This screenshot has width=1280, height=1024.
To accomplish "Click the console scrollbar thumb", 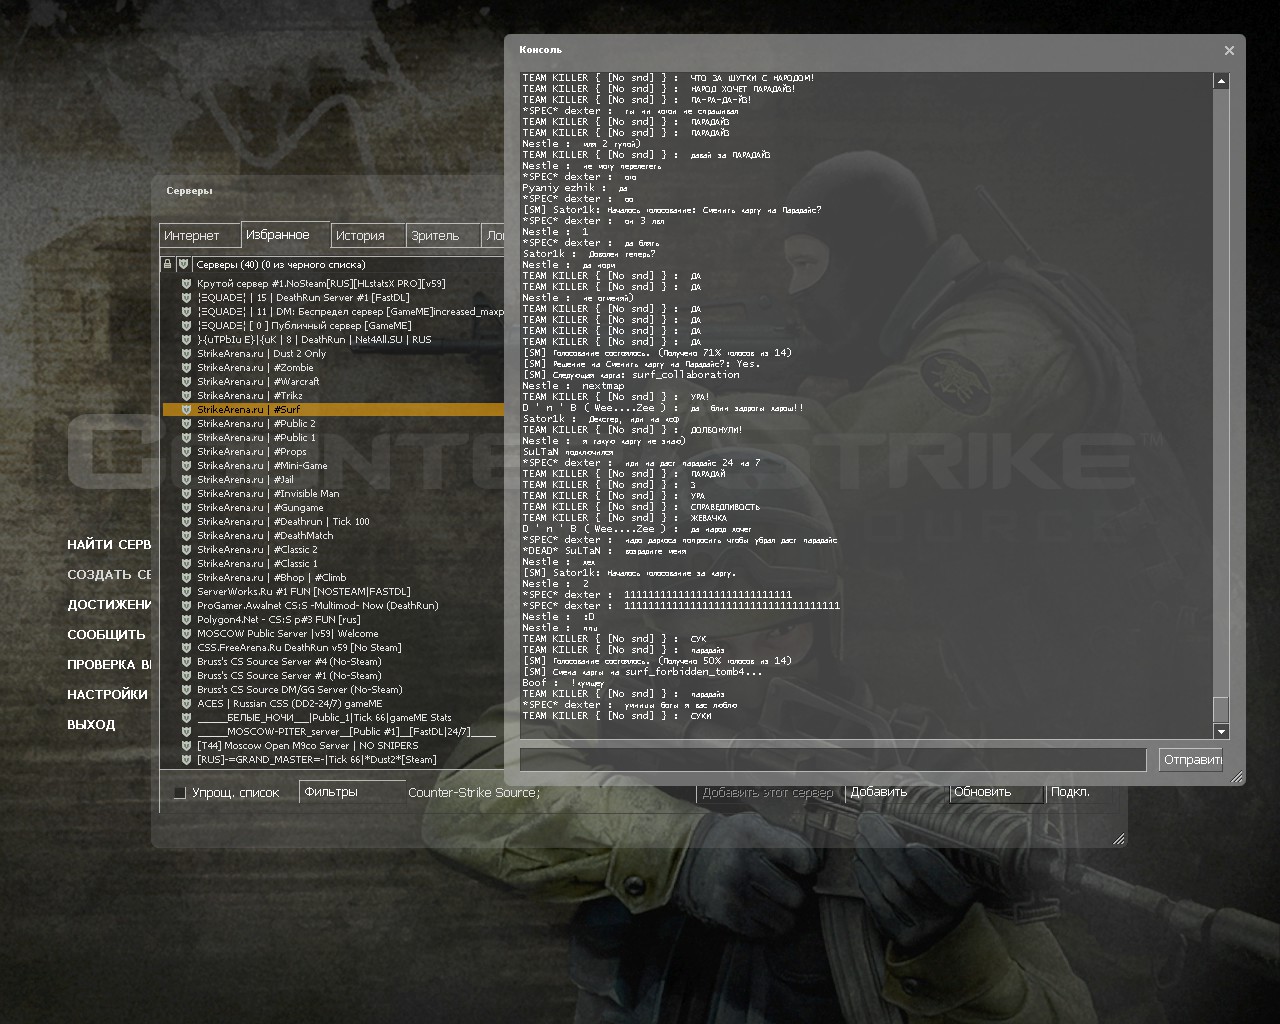I will coord(1221,709).
